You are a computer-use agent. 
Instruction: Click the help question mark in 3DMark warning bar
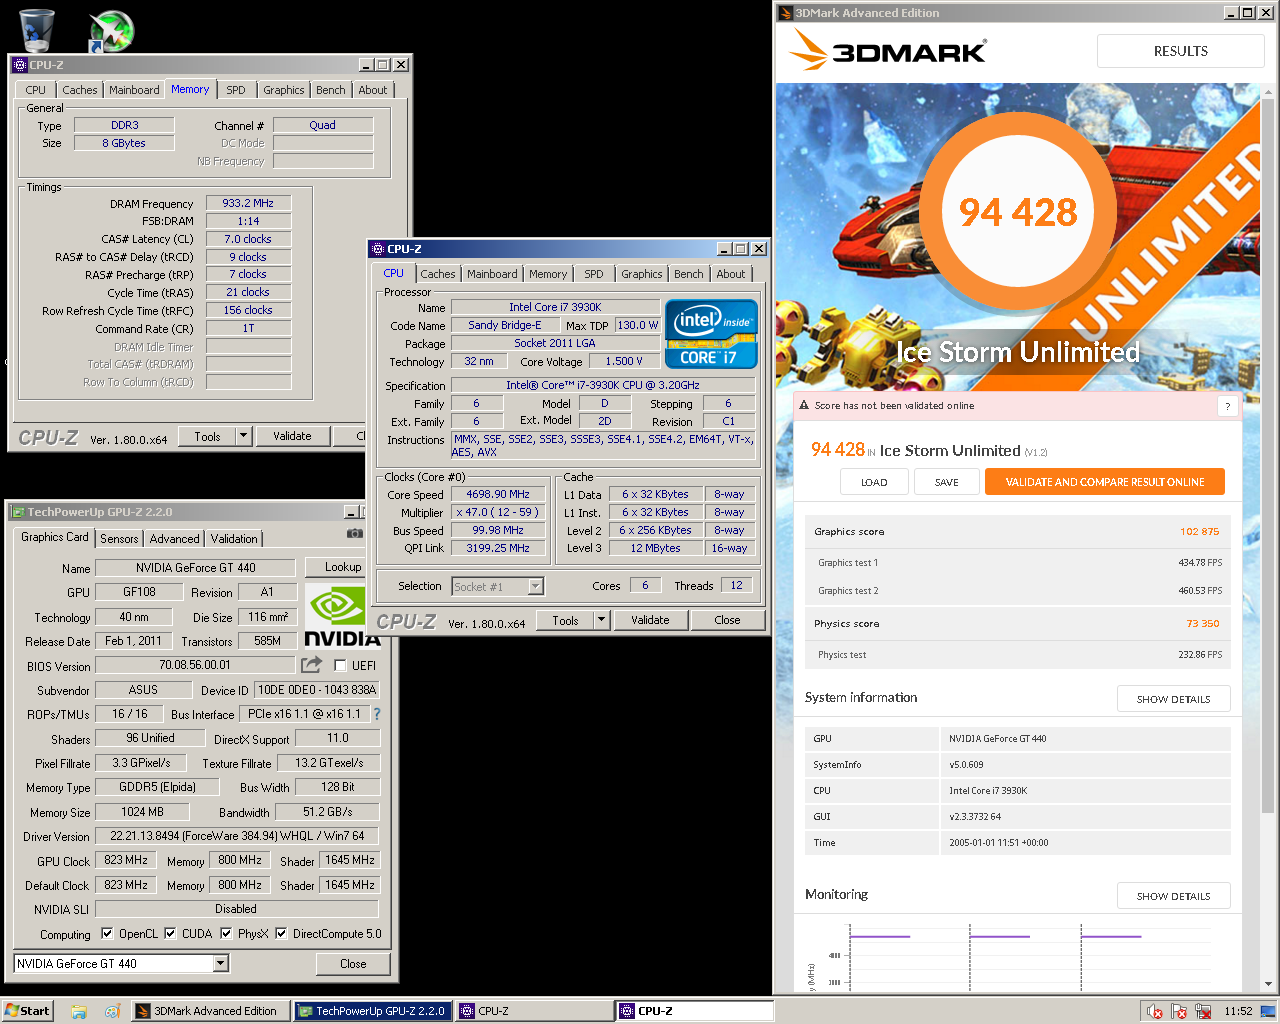pyautogui.click(x=1227, y=406)
